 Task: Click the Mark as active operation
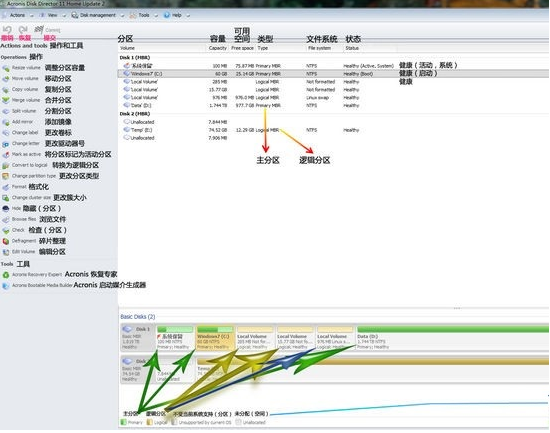click(22, 154)
